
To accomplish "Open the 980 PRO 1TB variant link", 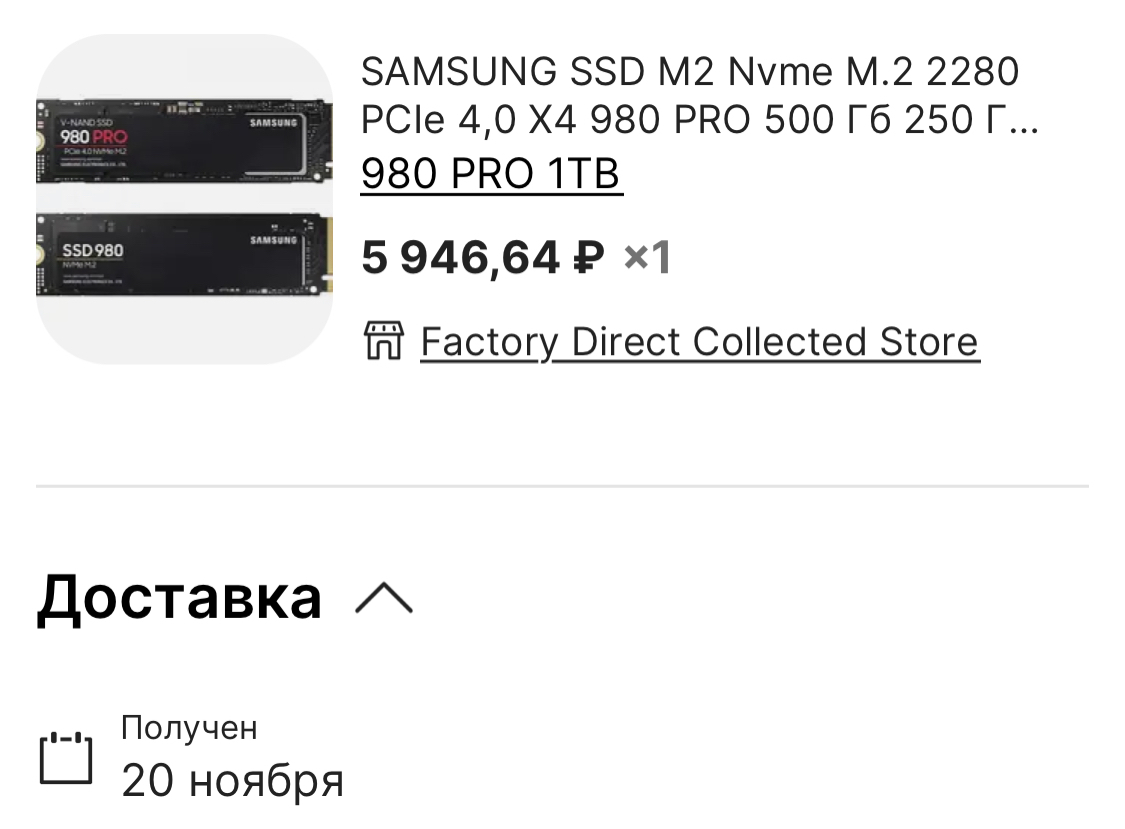I will point(491,175).
